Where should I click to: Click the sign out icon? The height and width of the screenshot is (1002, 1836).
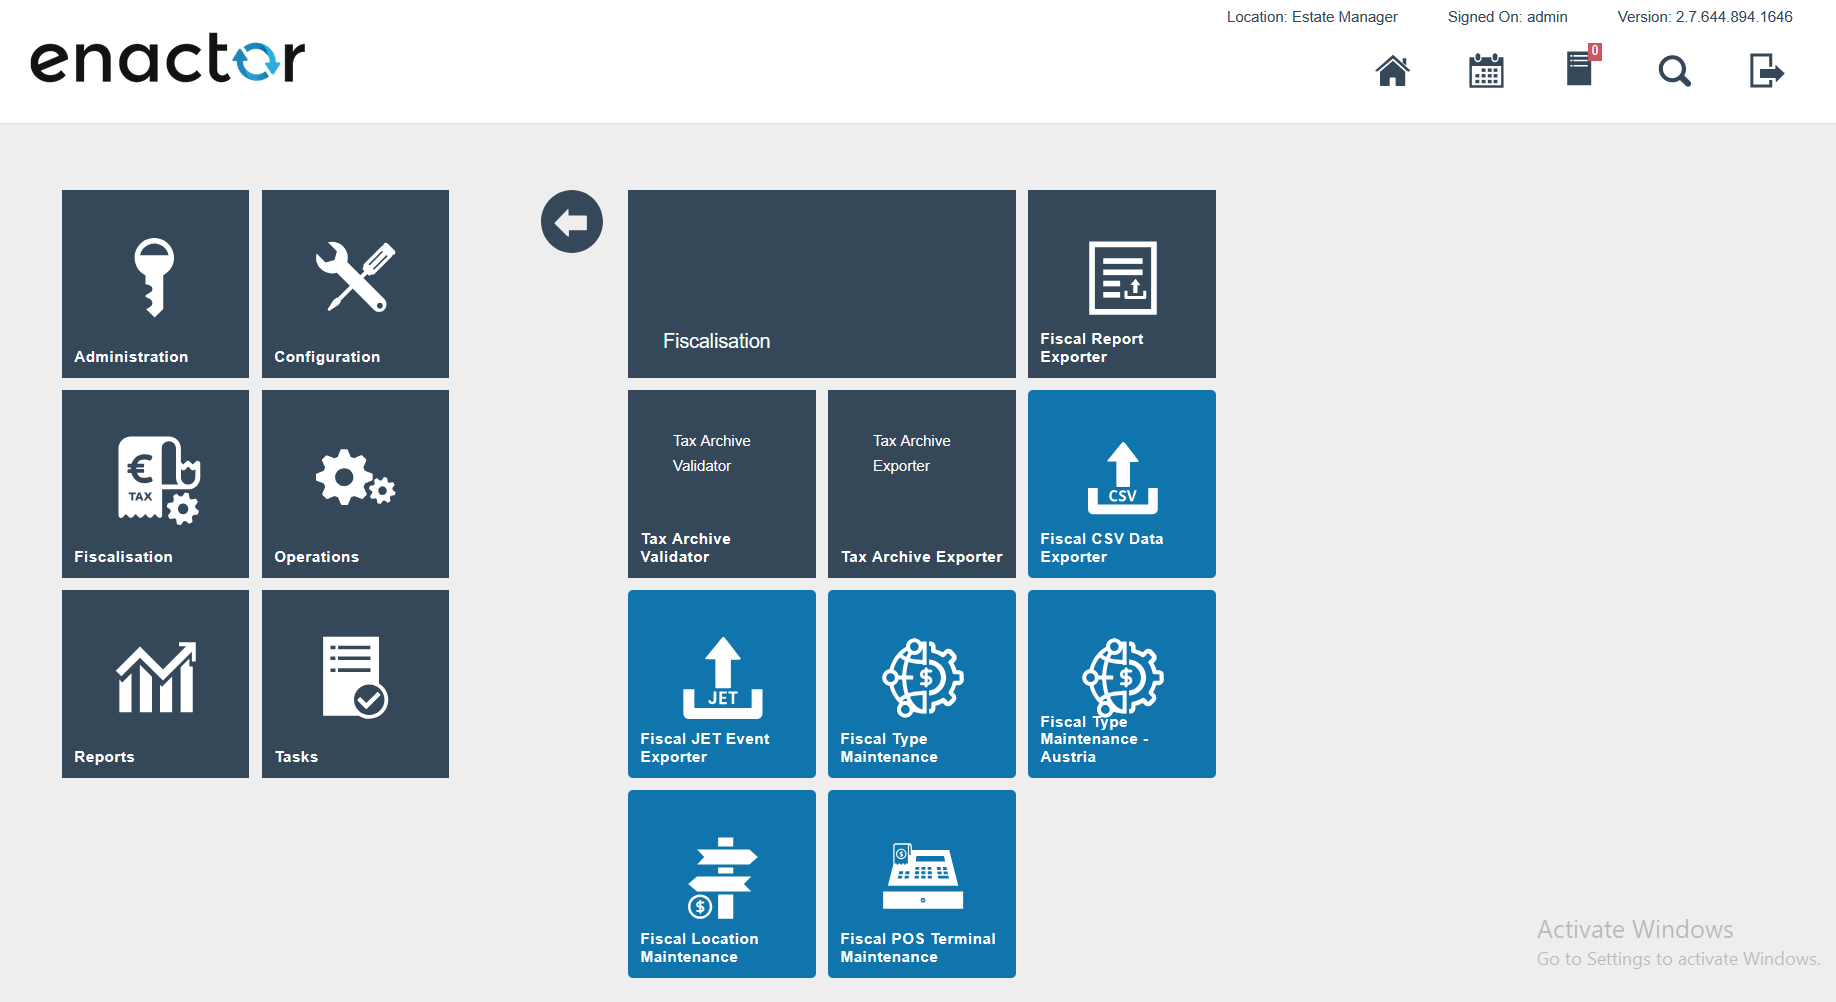(x=1766, y=71)
